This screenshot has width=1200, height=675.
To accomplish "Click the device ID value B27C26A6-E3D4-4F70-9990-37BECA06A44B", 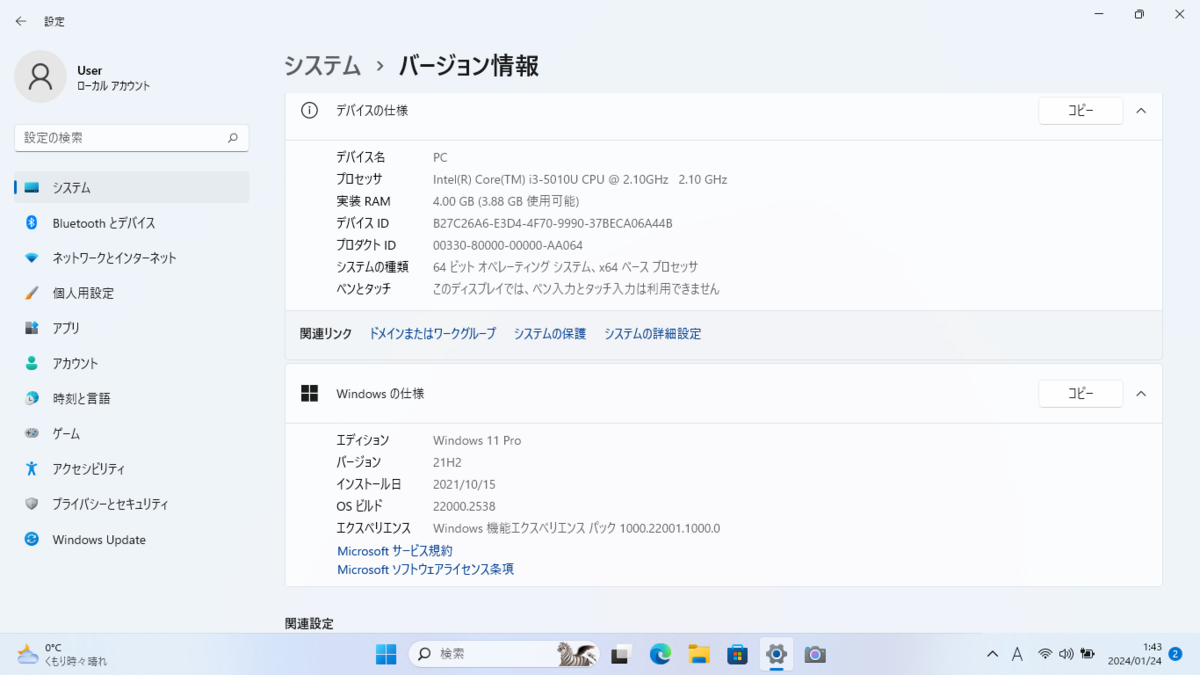I will tap(553, 223).
